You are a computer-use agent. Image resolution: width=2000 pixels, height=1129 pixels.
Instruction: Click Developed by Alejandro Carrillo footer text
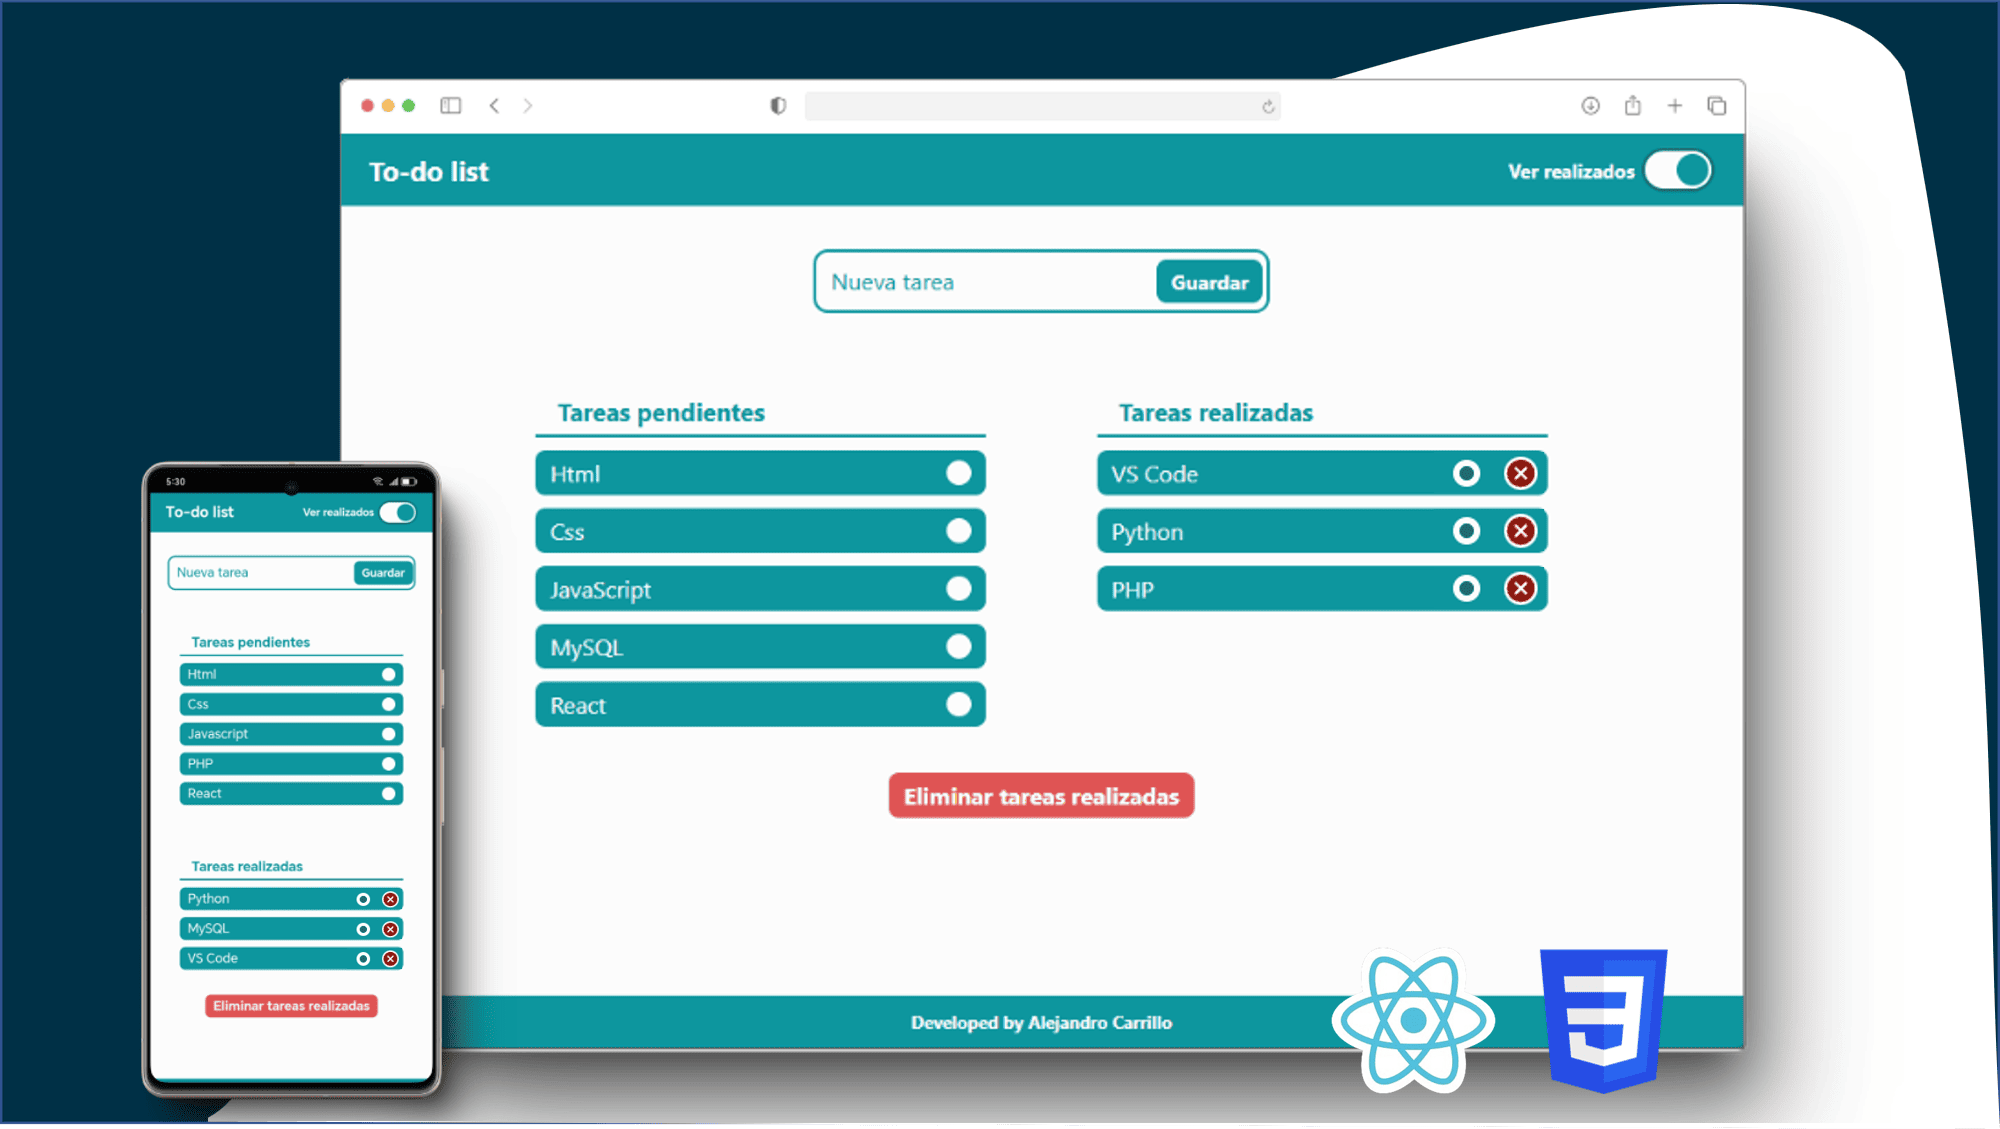click(x=1041, y=1022)
